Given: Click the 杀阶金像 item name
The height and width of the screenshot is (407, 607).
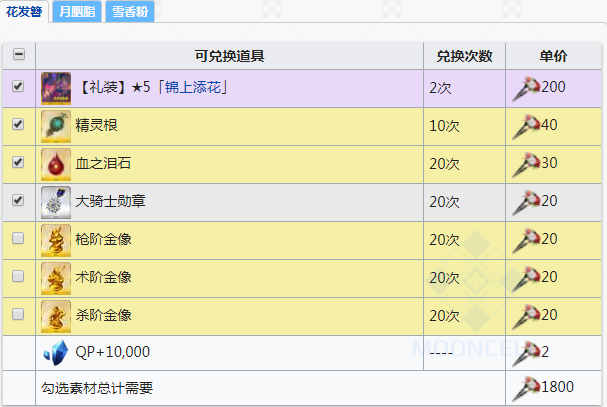Looking at the screenshot, I should [103, 315].
